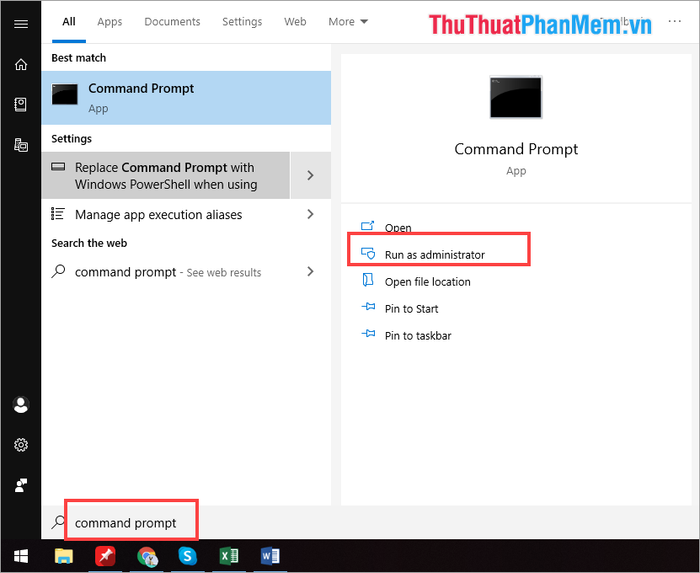Switch to the Settings tab

tap(242, 21)
